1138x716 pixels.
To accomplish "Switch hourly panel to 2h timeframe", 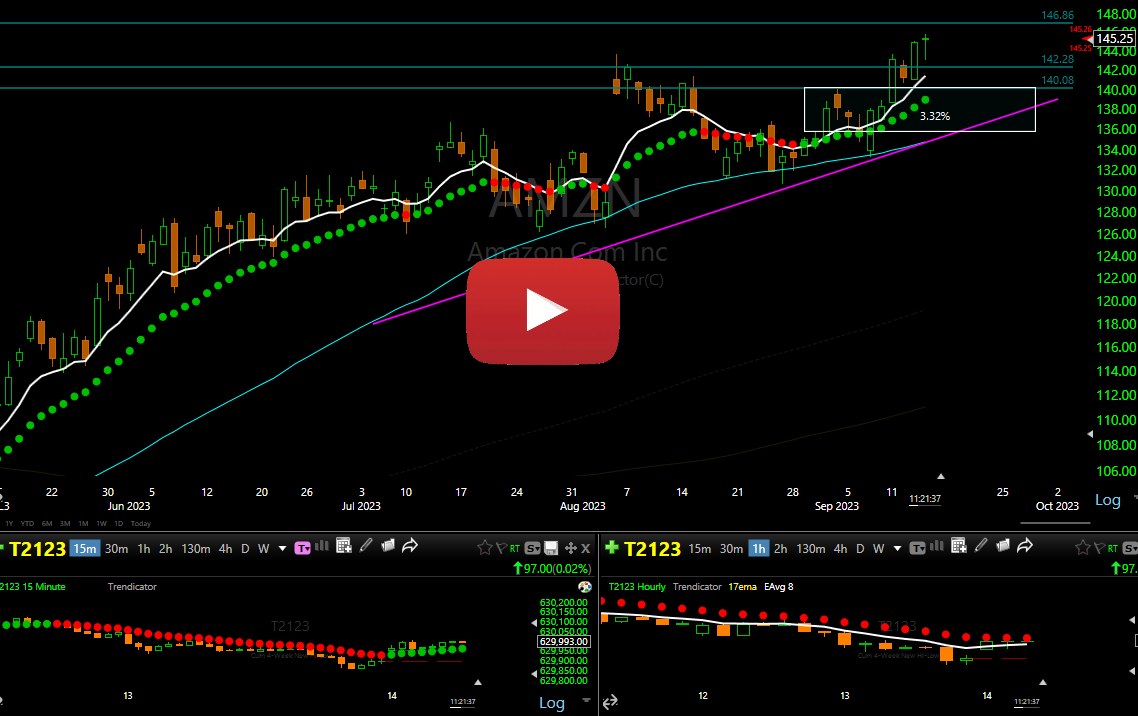I will tap(780, 548).
